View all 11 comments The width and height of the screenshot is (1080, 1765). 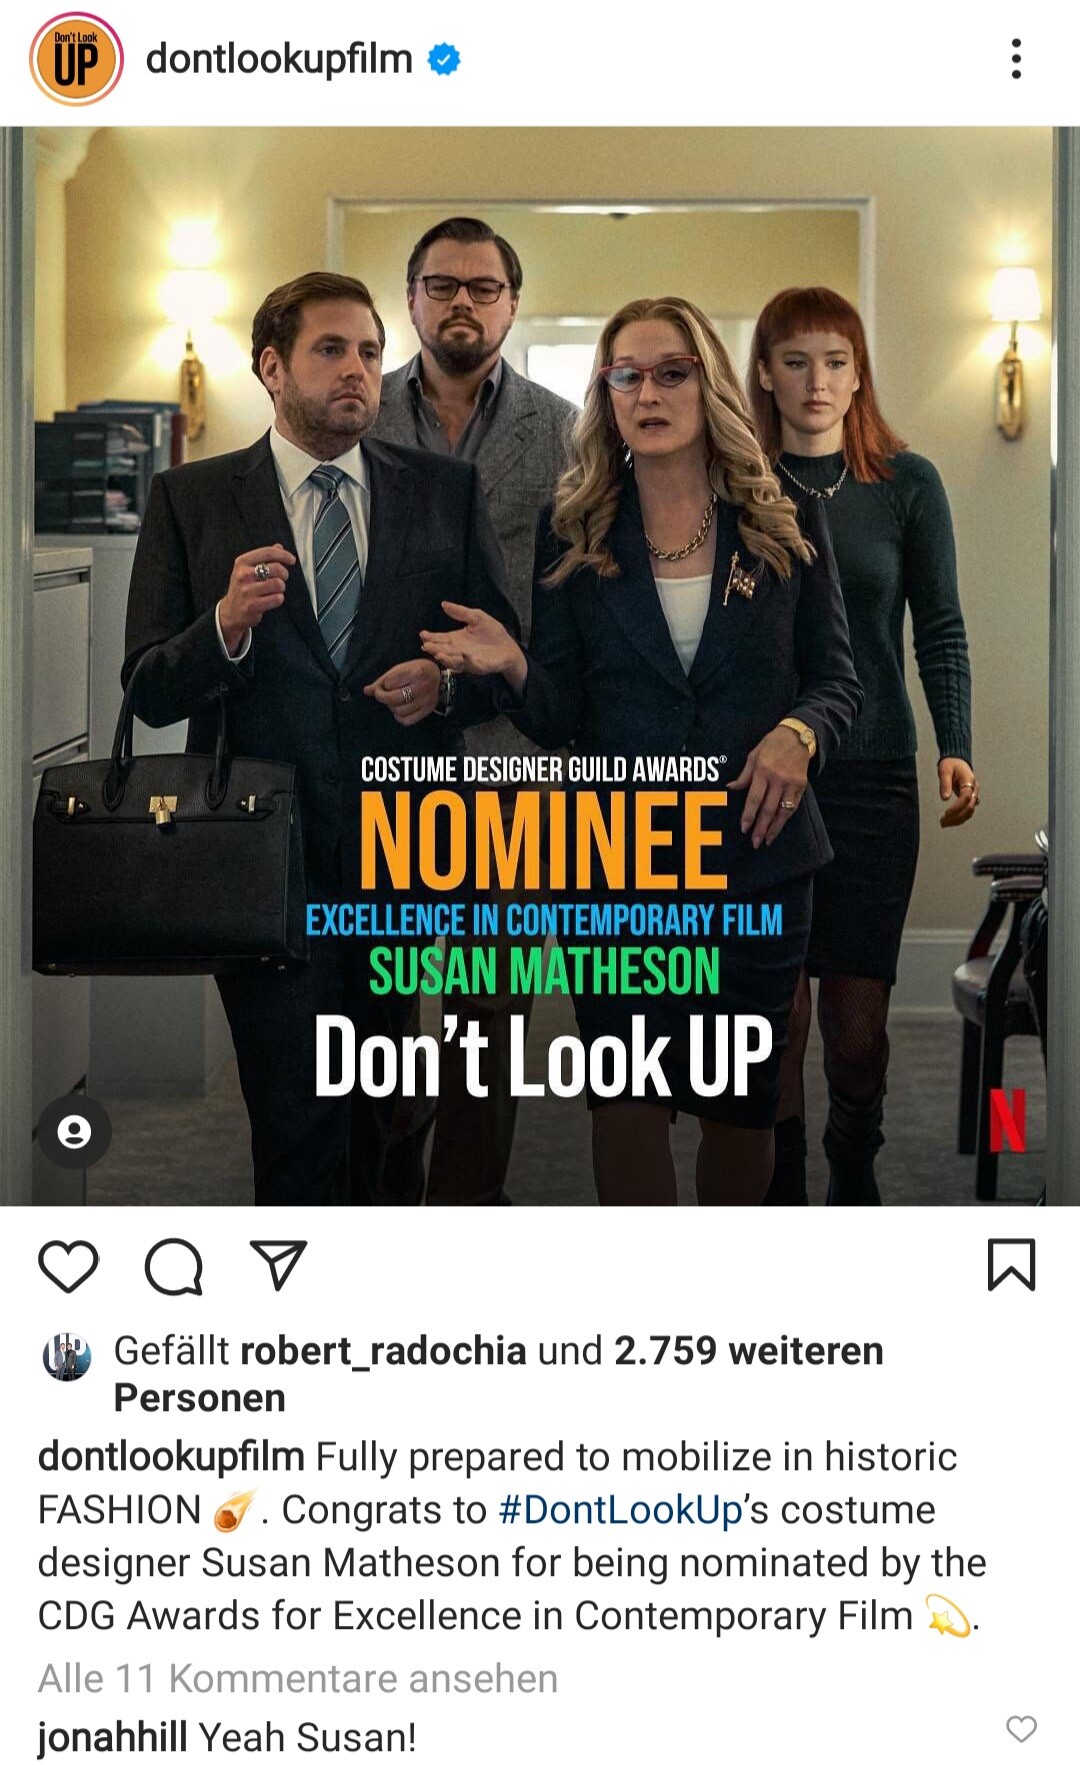[298, 1679]
